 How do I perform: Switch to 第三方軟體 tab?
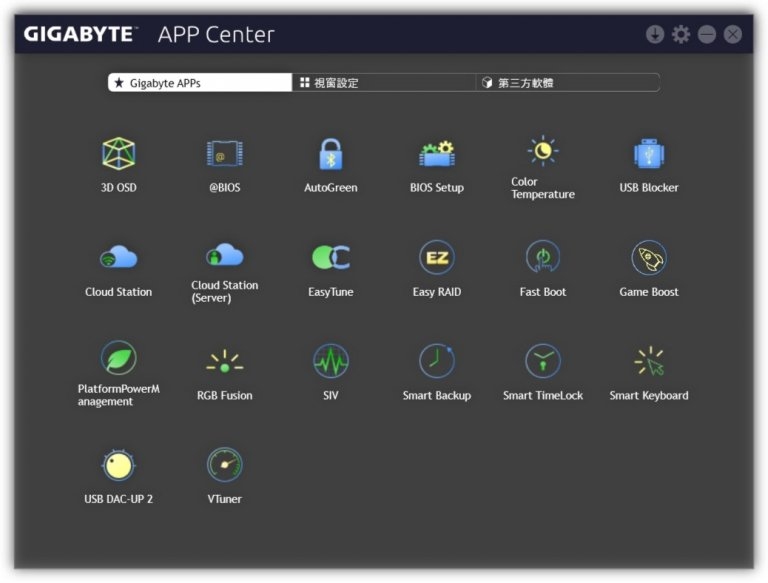coord(568,83)
